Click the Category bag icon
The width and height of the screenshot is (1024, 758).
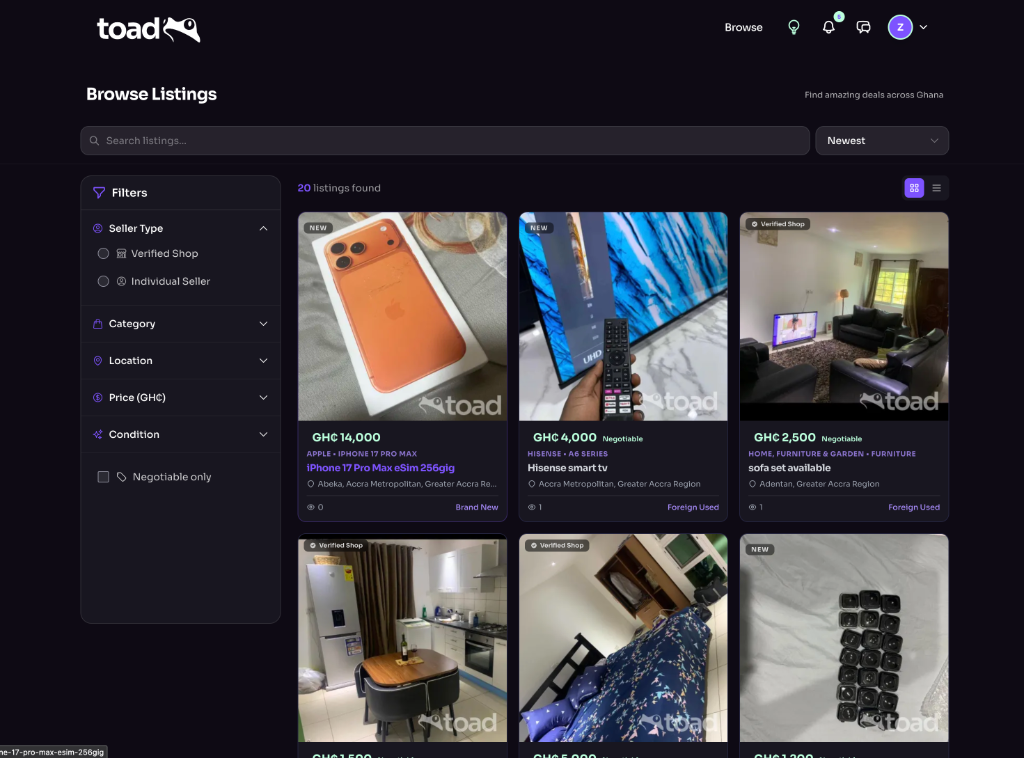pyautogui.click(x=98, y=324)
